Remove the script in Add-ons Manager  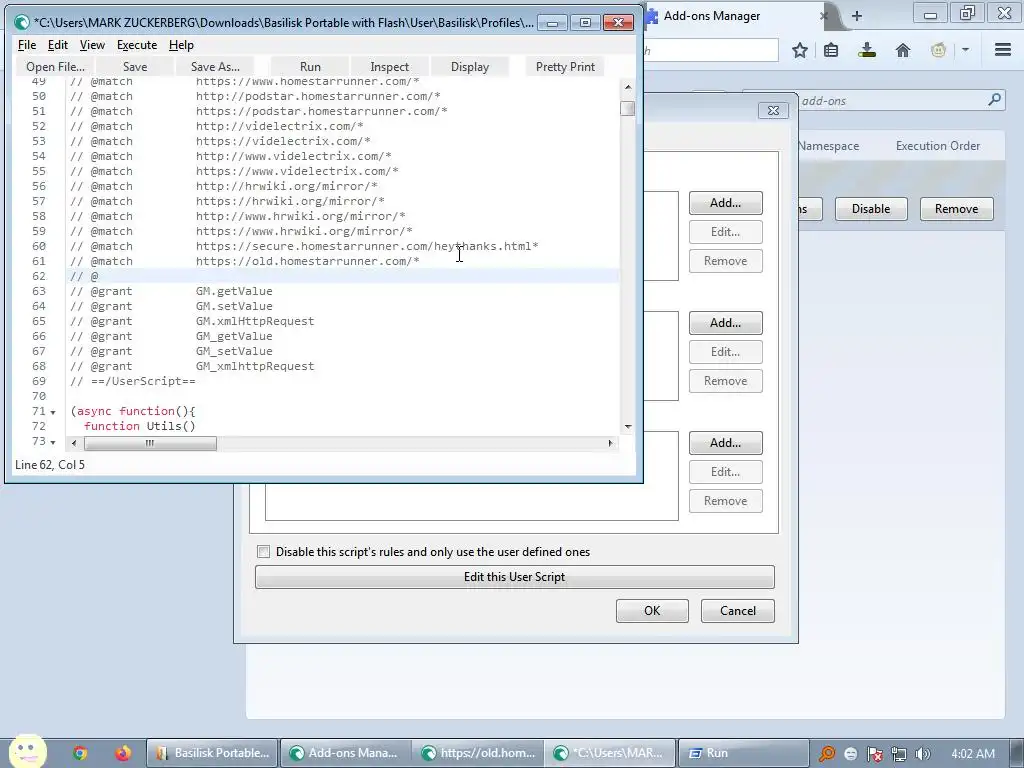[x=957, y=209]
